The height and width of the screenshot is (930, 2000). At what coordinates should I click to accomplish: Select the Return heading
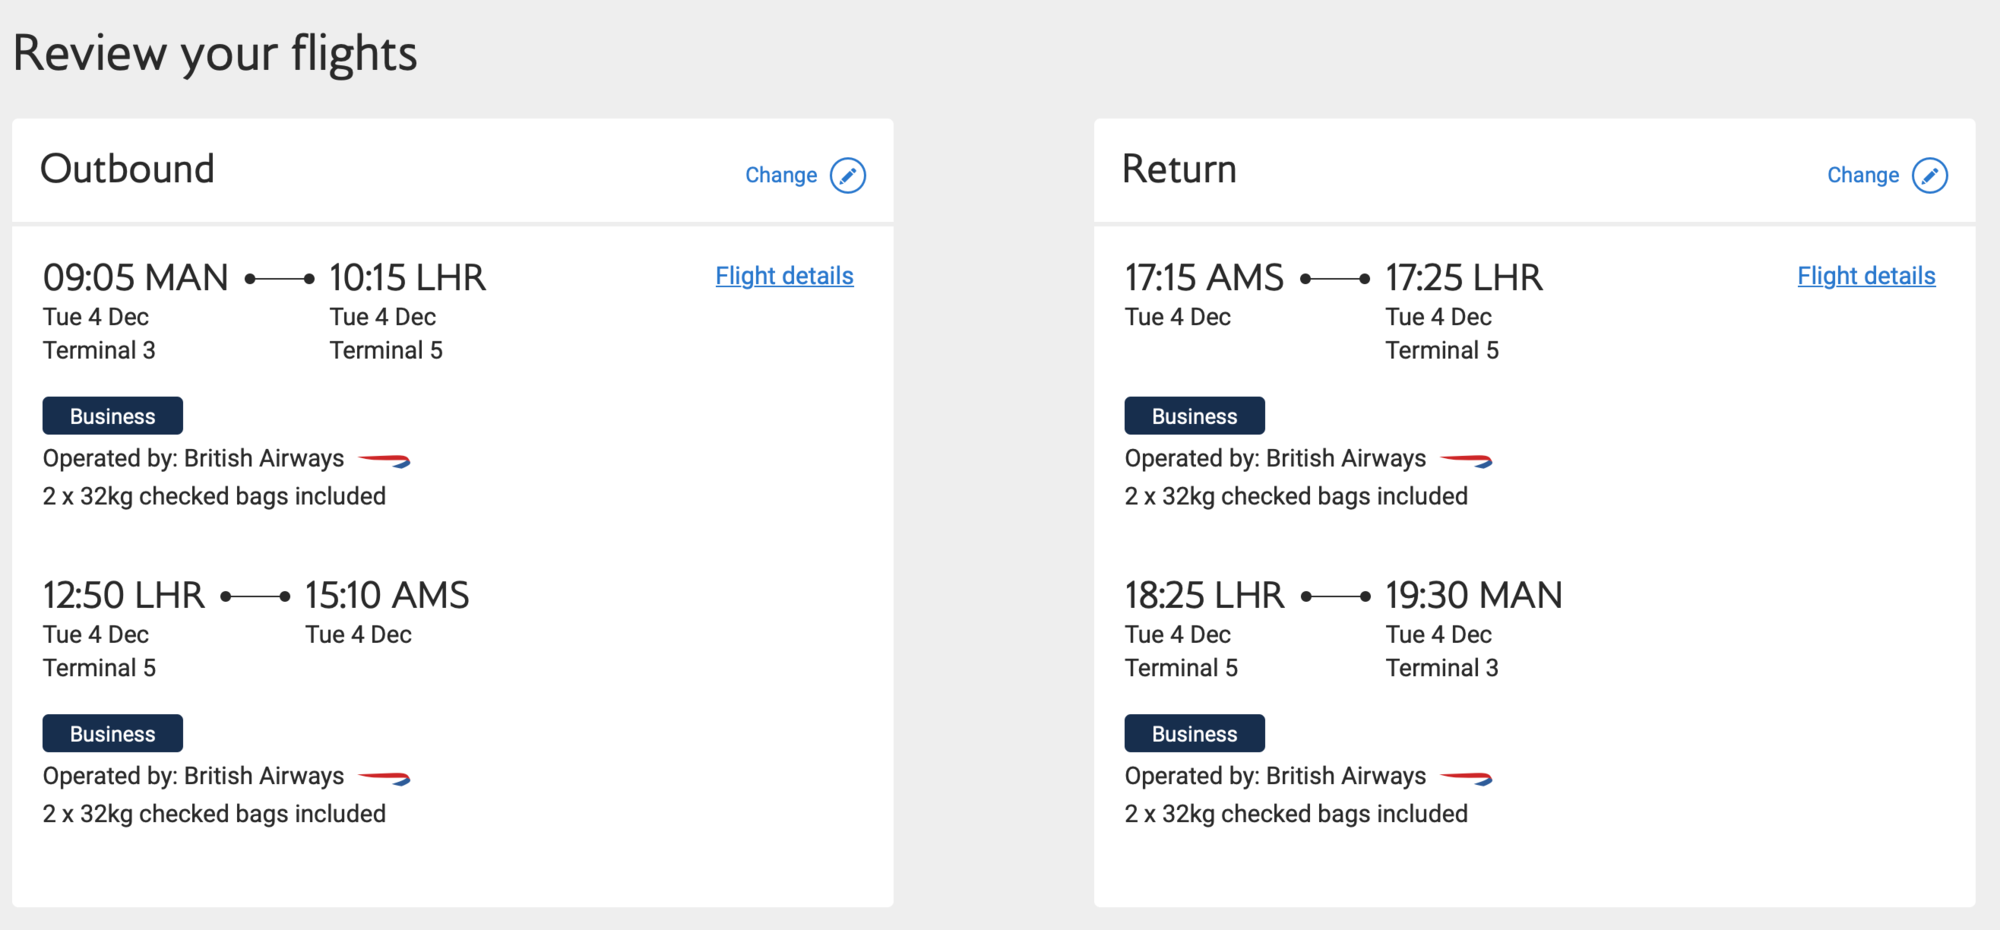[x=1179, y=169]
